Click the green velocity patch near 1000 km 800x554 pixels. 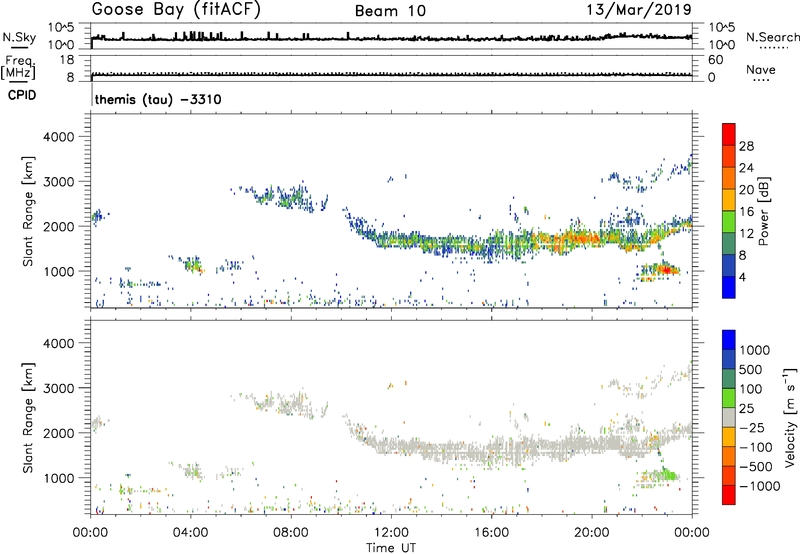point(667,475)
